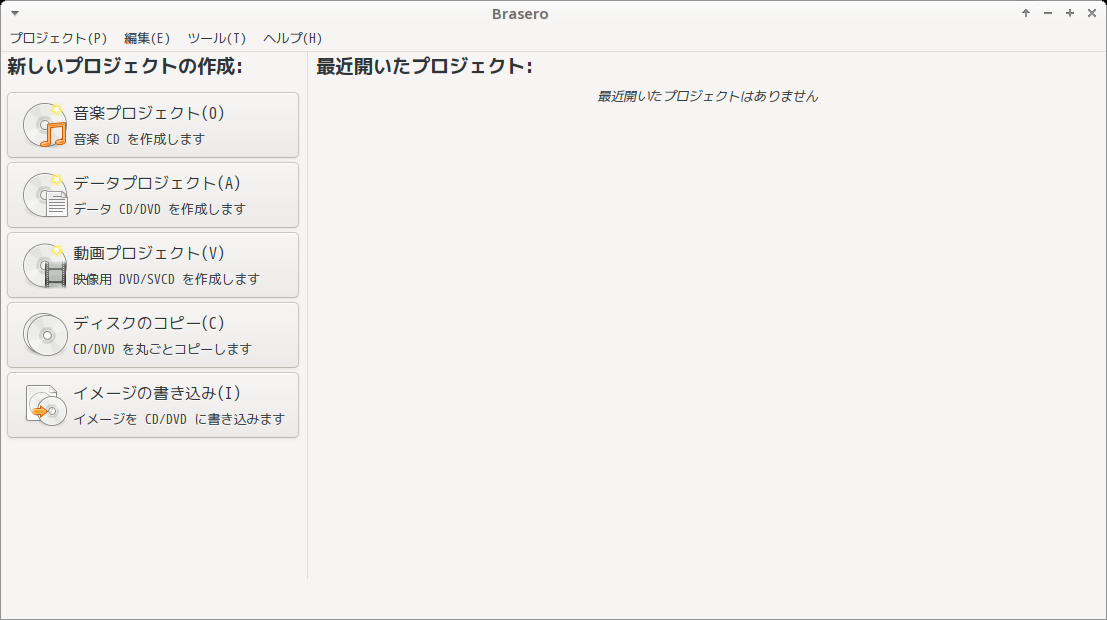The image size is (1107, 620).
Task: Select イメージの書き込み(I)
Action: pos(153,405)
